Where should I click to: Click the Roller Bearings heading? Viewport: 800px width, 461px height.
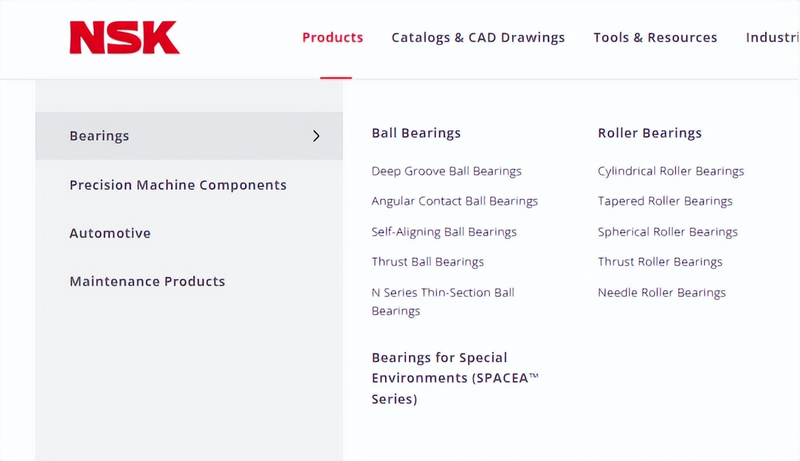pos(649,133)
